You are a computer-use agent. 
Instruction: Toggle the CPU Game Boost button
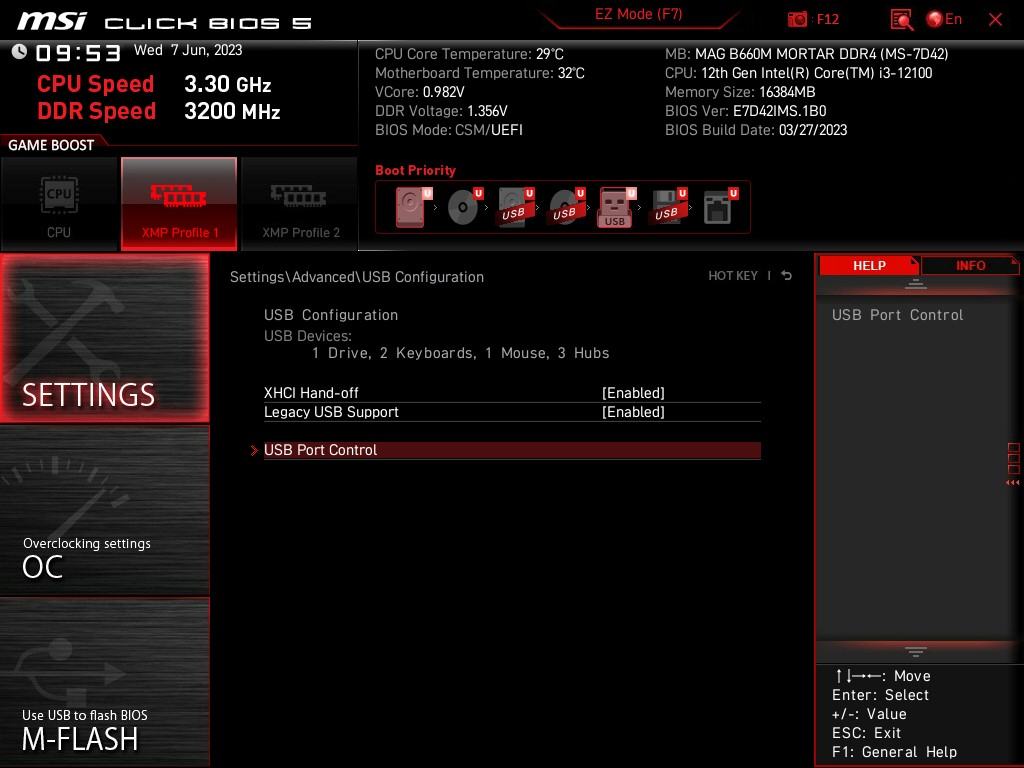[x=59, y=204]
